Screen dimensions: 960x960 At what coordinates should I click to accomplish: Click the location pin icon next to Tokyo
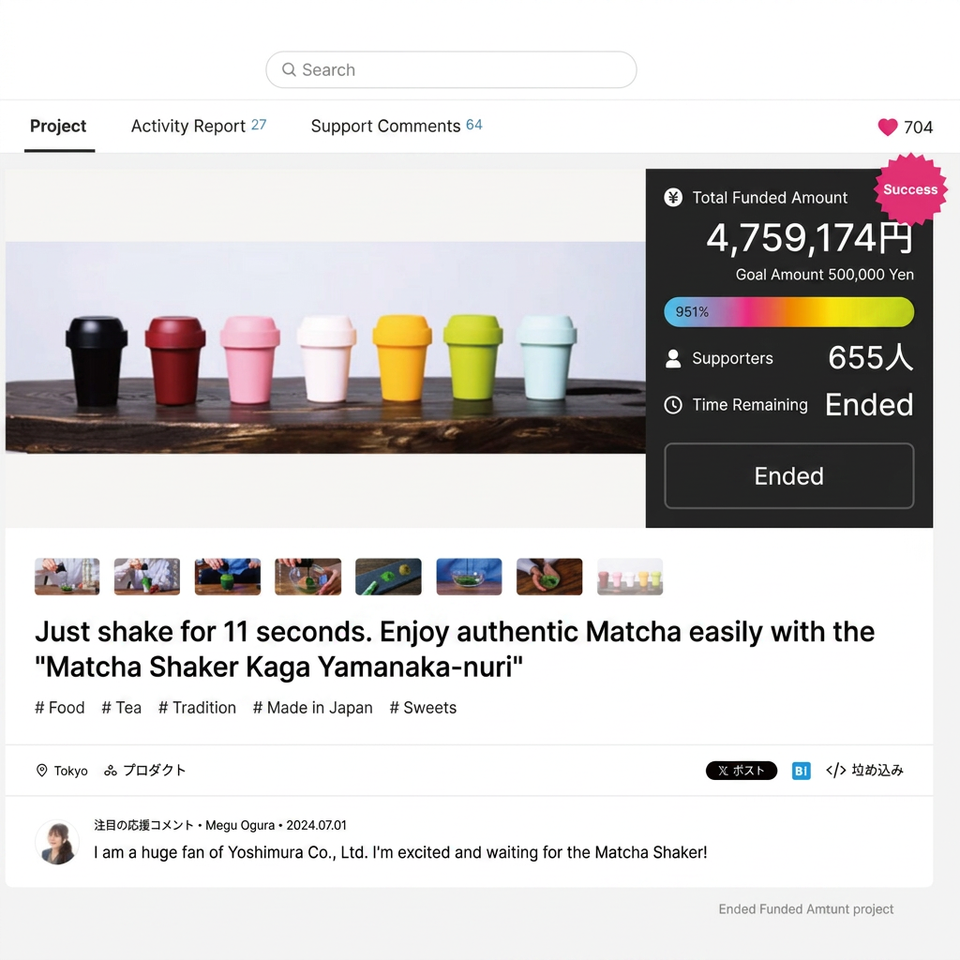42,770
